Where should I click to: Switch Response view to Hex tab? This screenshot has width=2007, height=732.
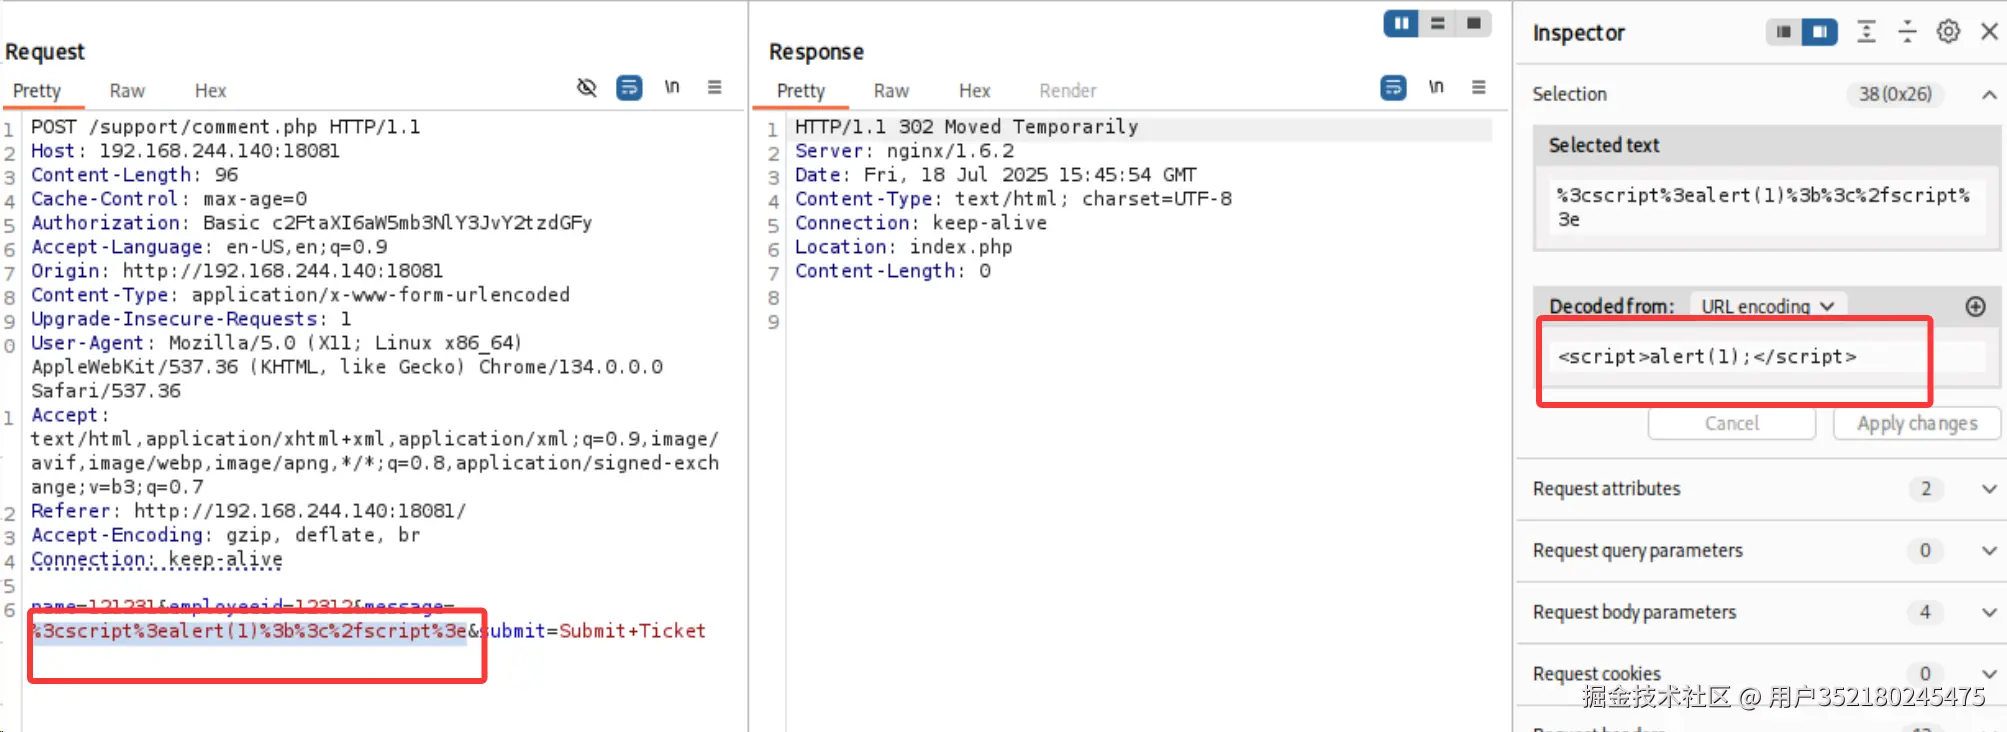pos(974,91)
